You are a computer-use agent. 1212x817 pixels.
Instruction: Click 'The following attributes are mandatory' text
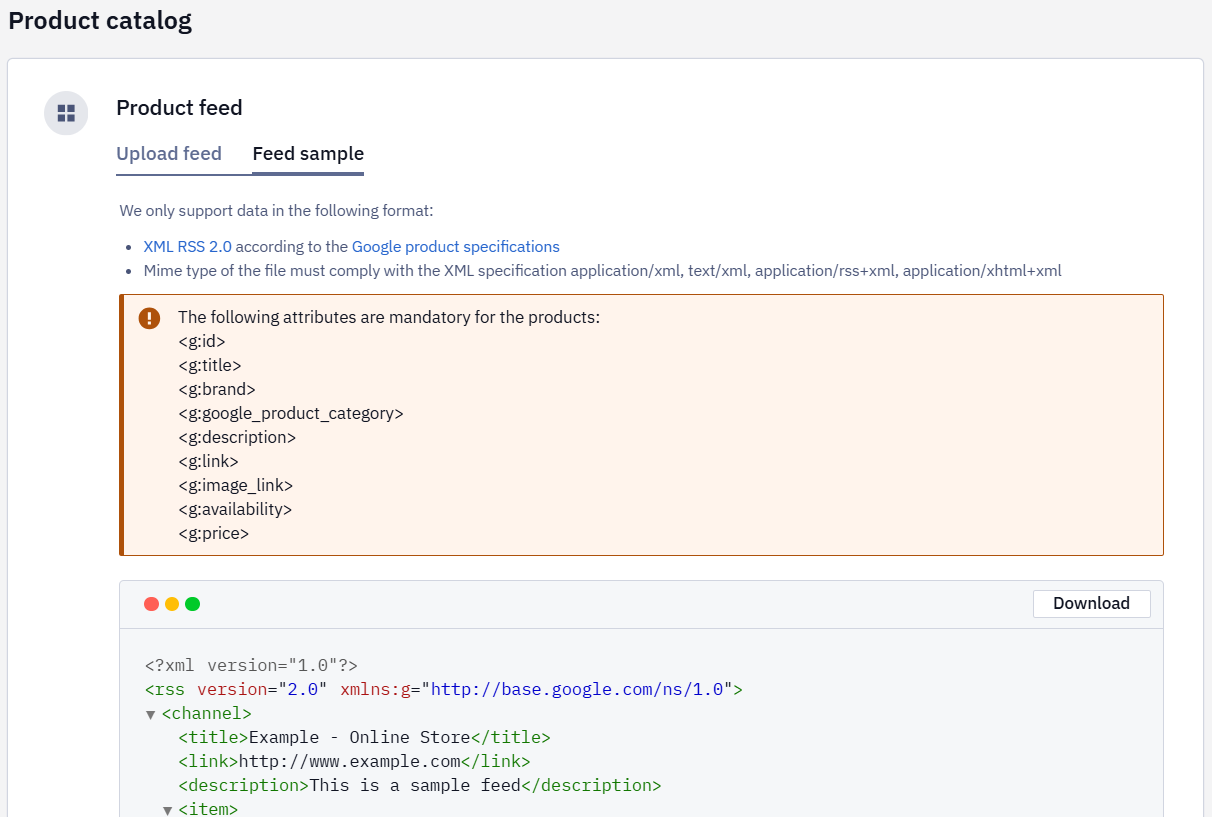tap(389, 317)
